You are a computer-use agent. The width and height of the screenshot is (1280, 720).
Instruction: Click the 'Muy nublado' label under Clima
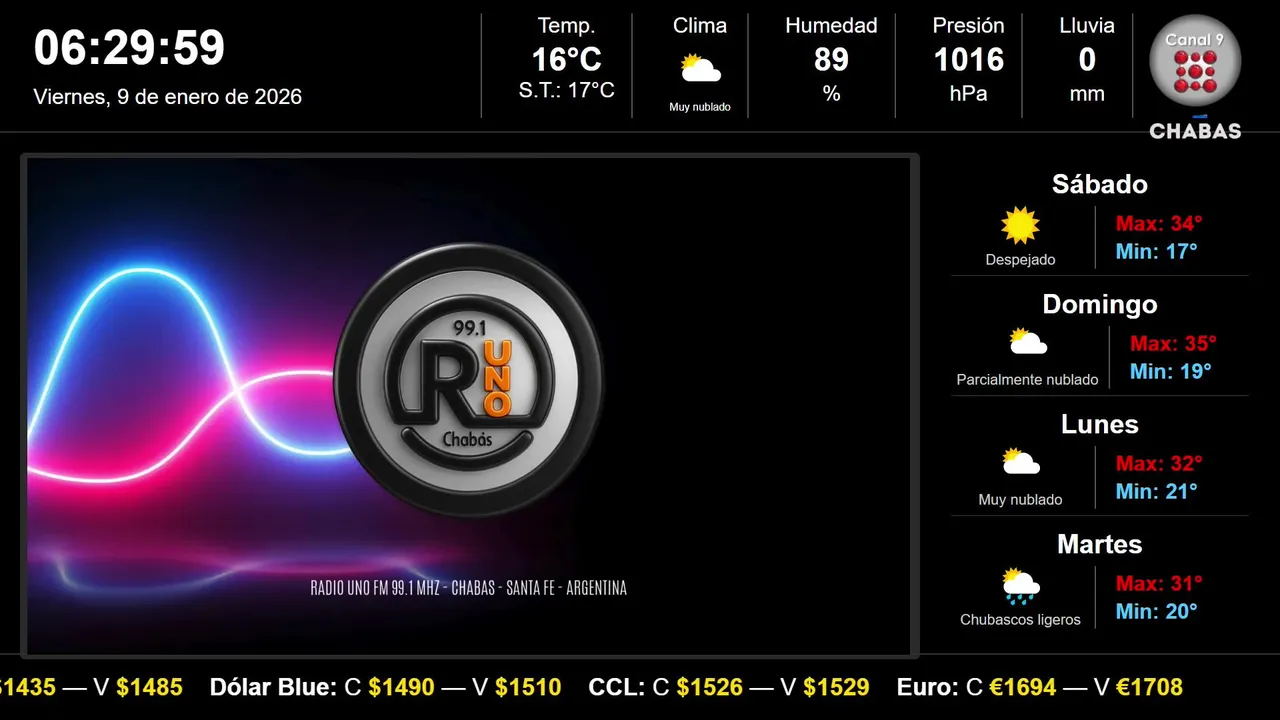point(700,107)
